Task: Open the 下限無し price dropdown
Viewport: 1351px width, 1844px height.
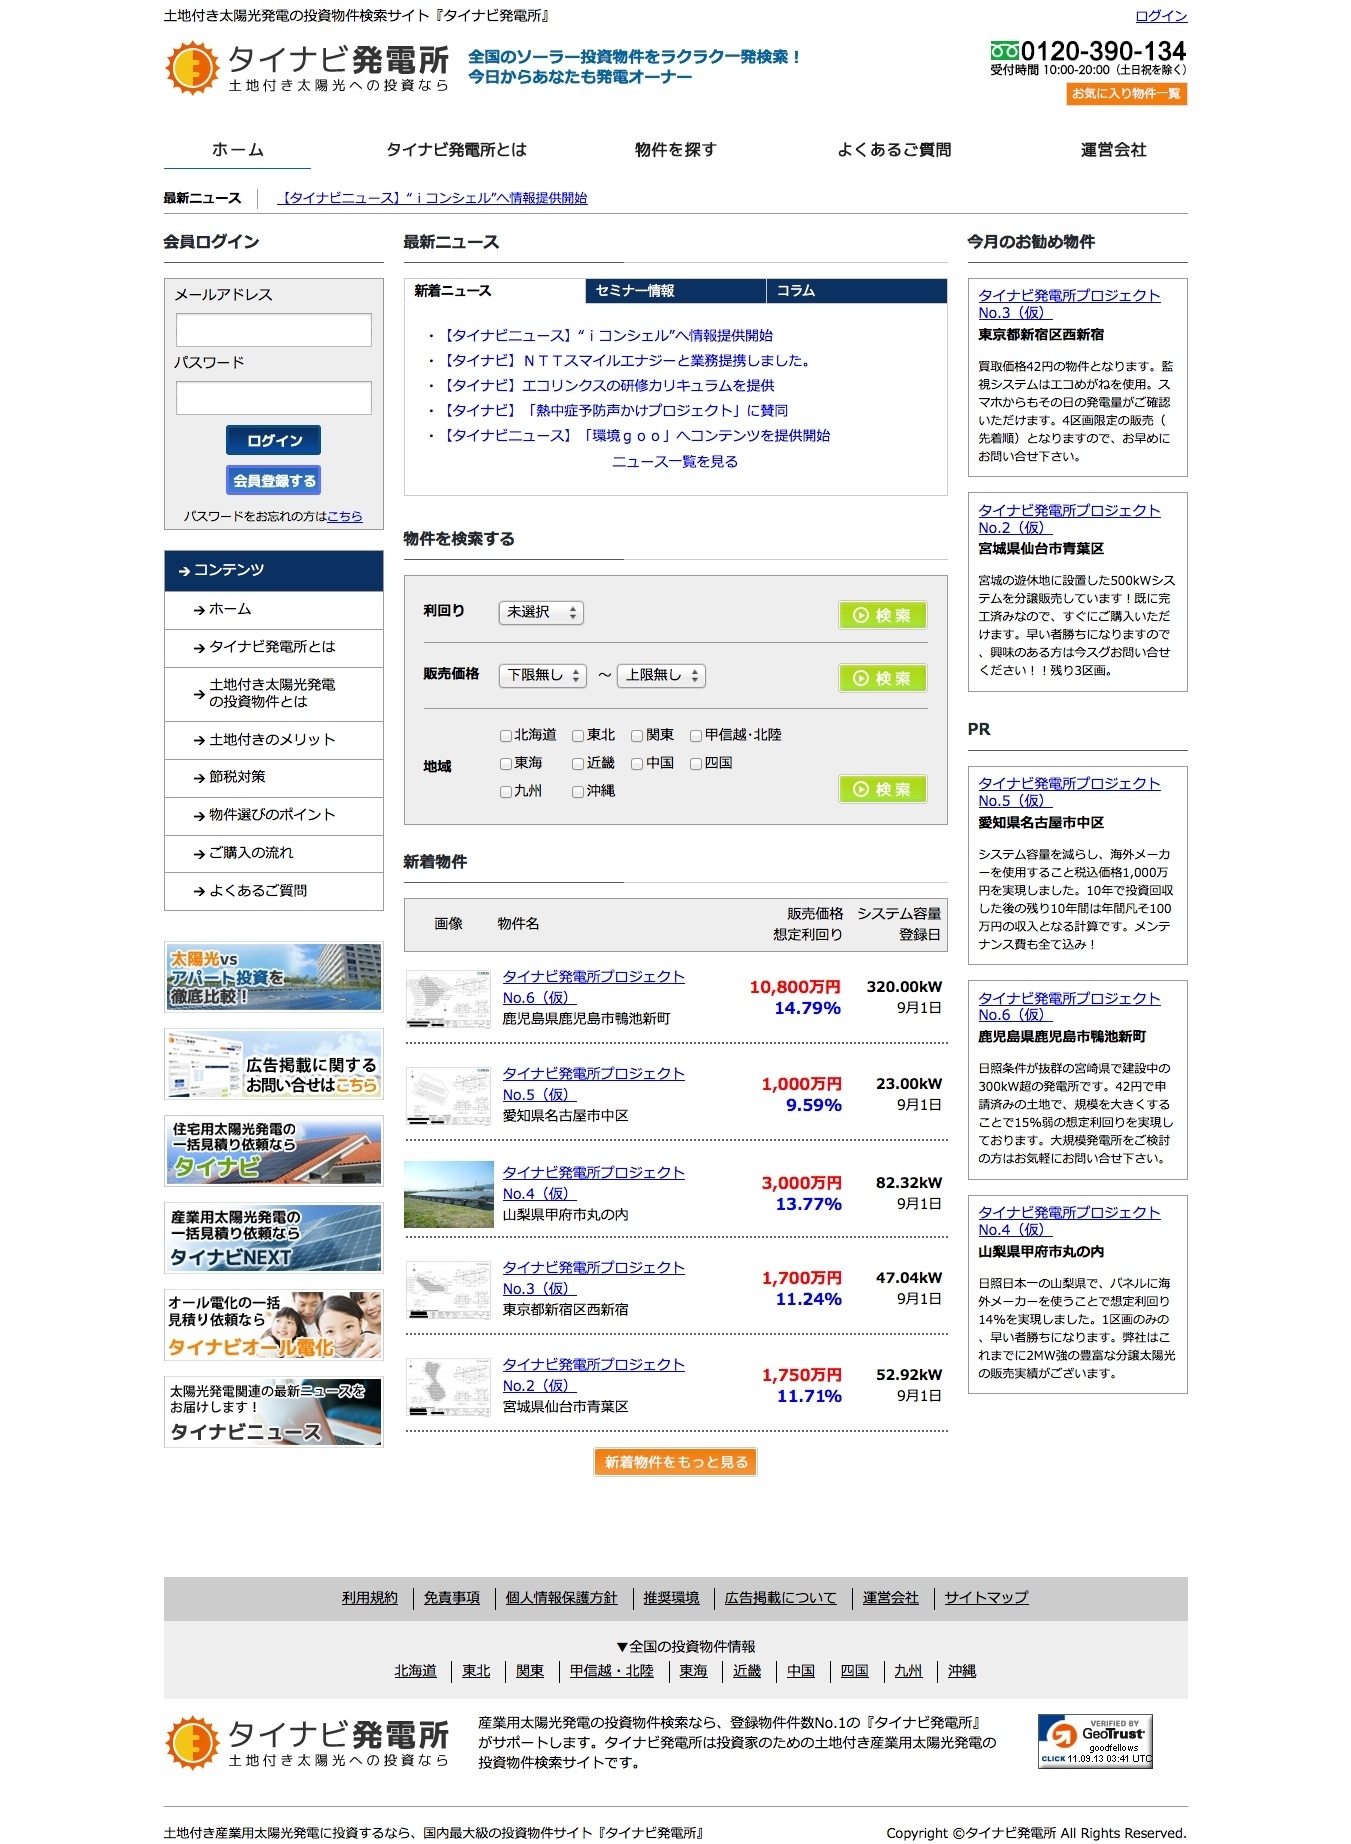Action: (542, 675)
